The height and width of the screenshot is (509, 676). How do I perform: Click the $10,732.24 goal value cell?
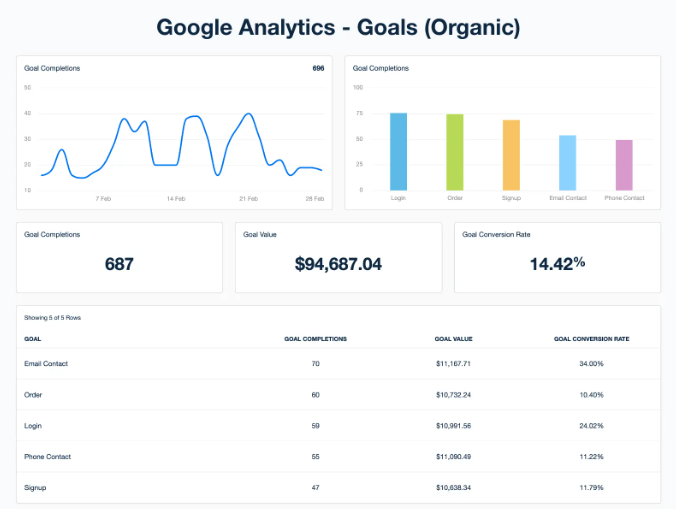click(454, 395)
